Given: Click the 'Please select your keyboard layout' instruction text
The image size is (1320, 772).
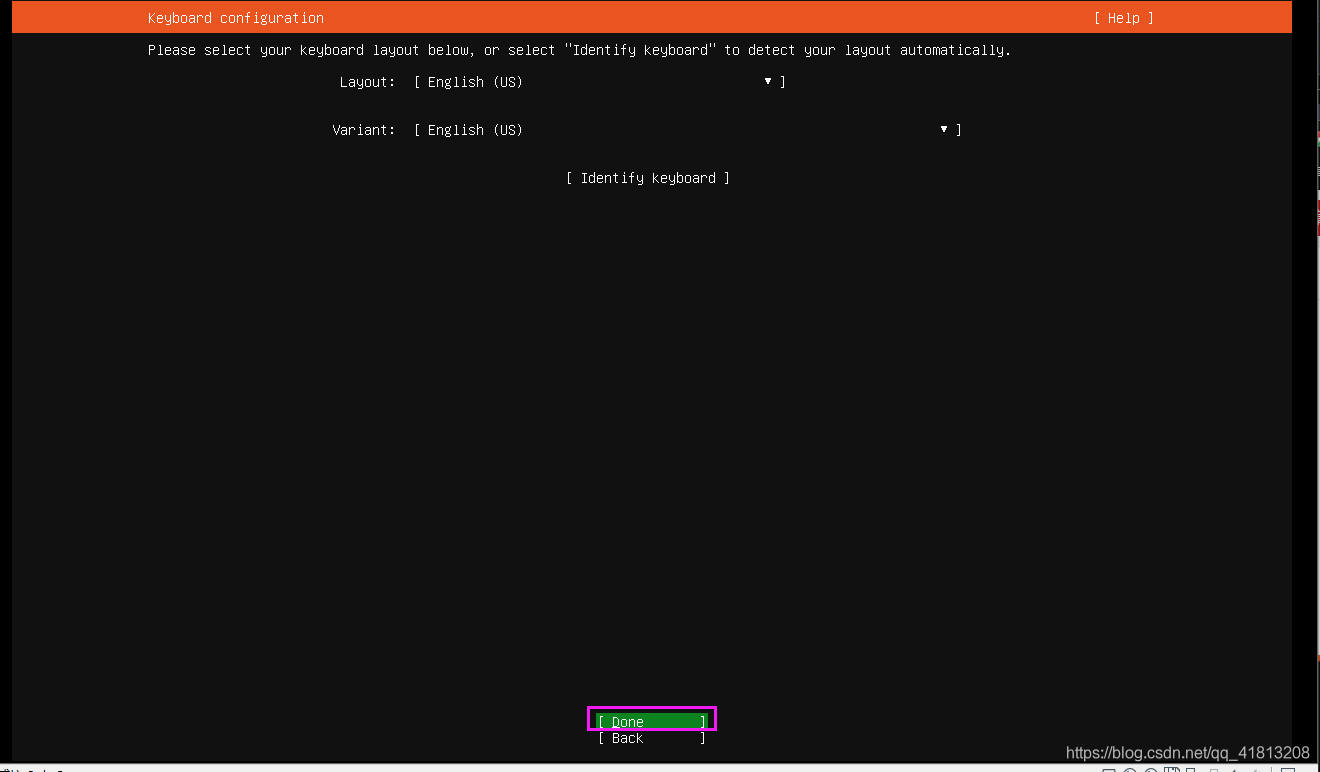Looking at the screenshot, I should point(579,50).
